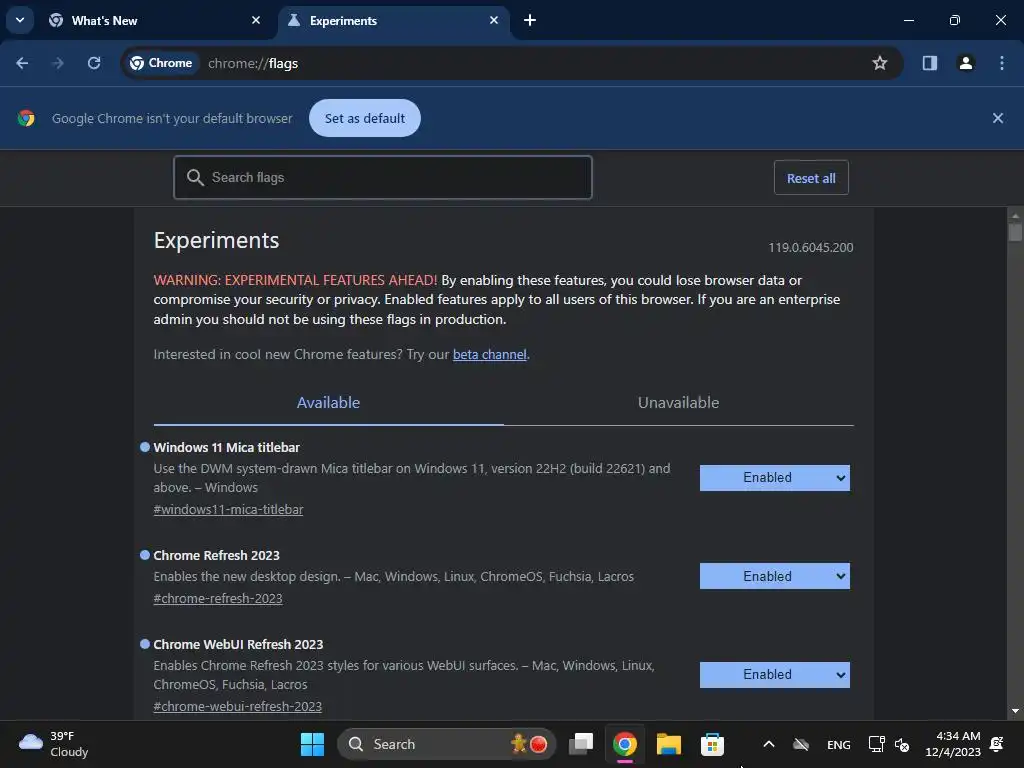
Task: Click the forward navigation arrow
Action: (x=58, y=63)
